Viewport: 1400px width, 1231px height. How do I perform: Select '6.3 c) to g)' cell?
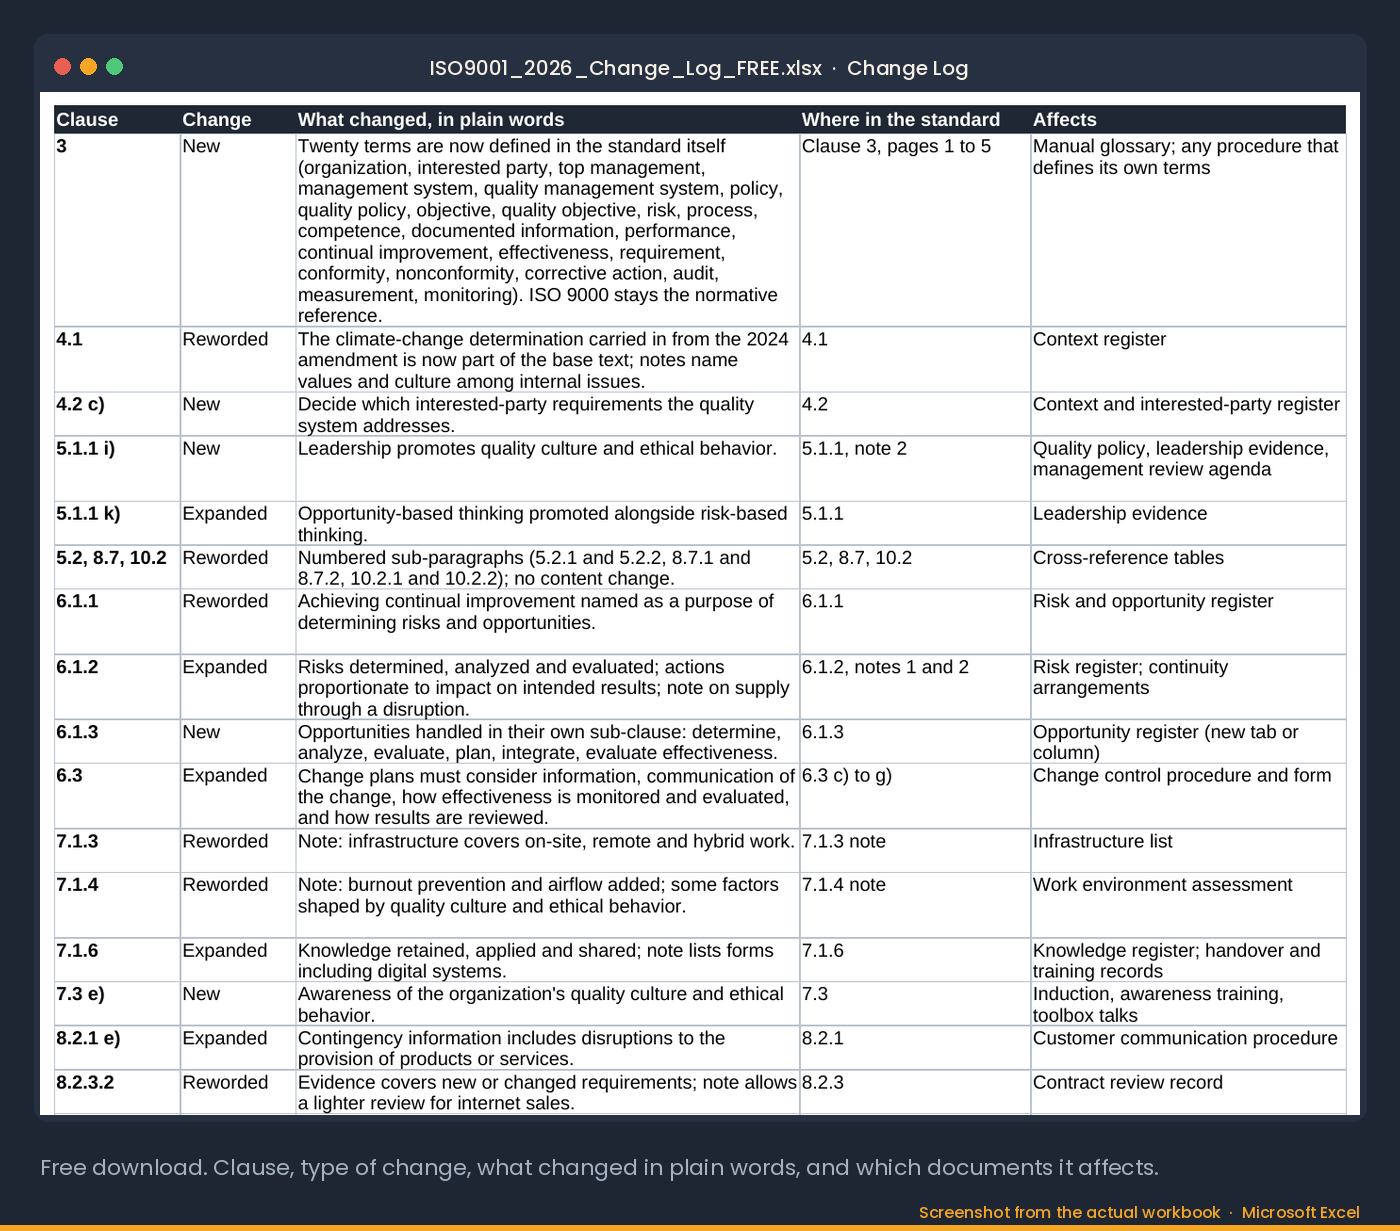coord(915,796)
